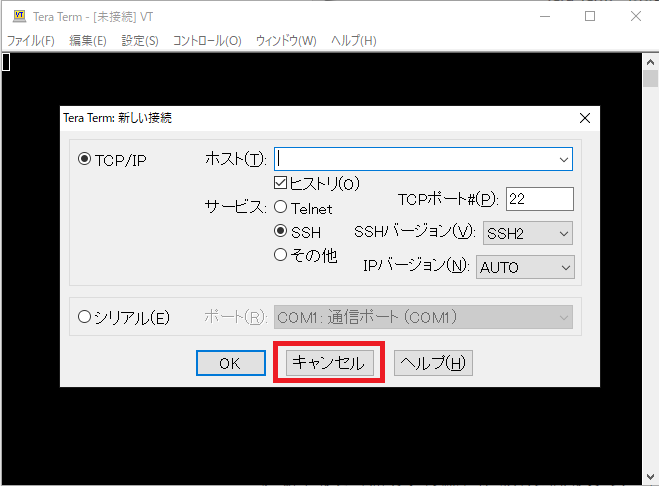The width and height of the screenshot is (659, 486).
Task: Open the ファイル(F) menu
Action: tap(31, 41)
